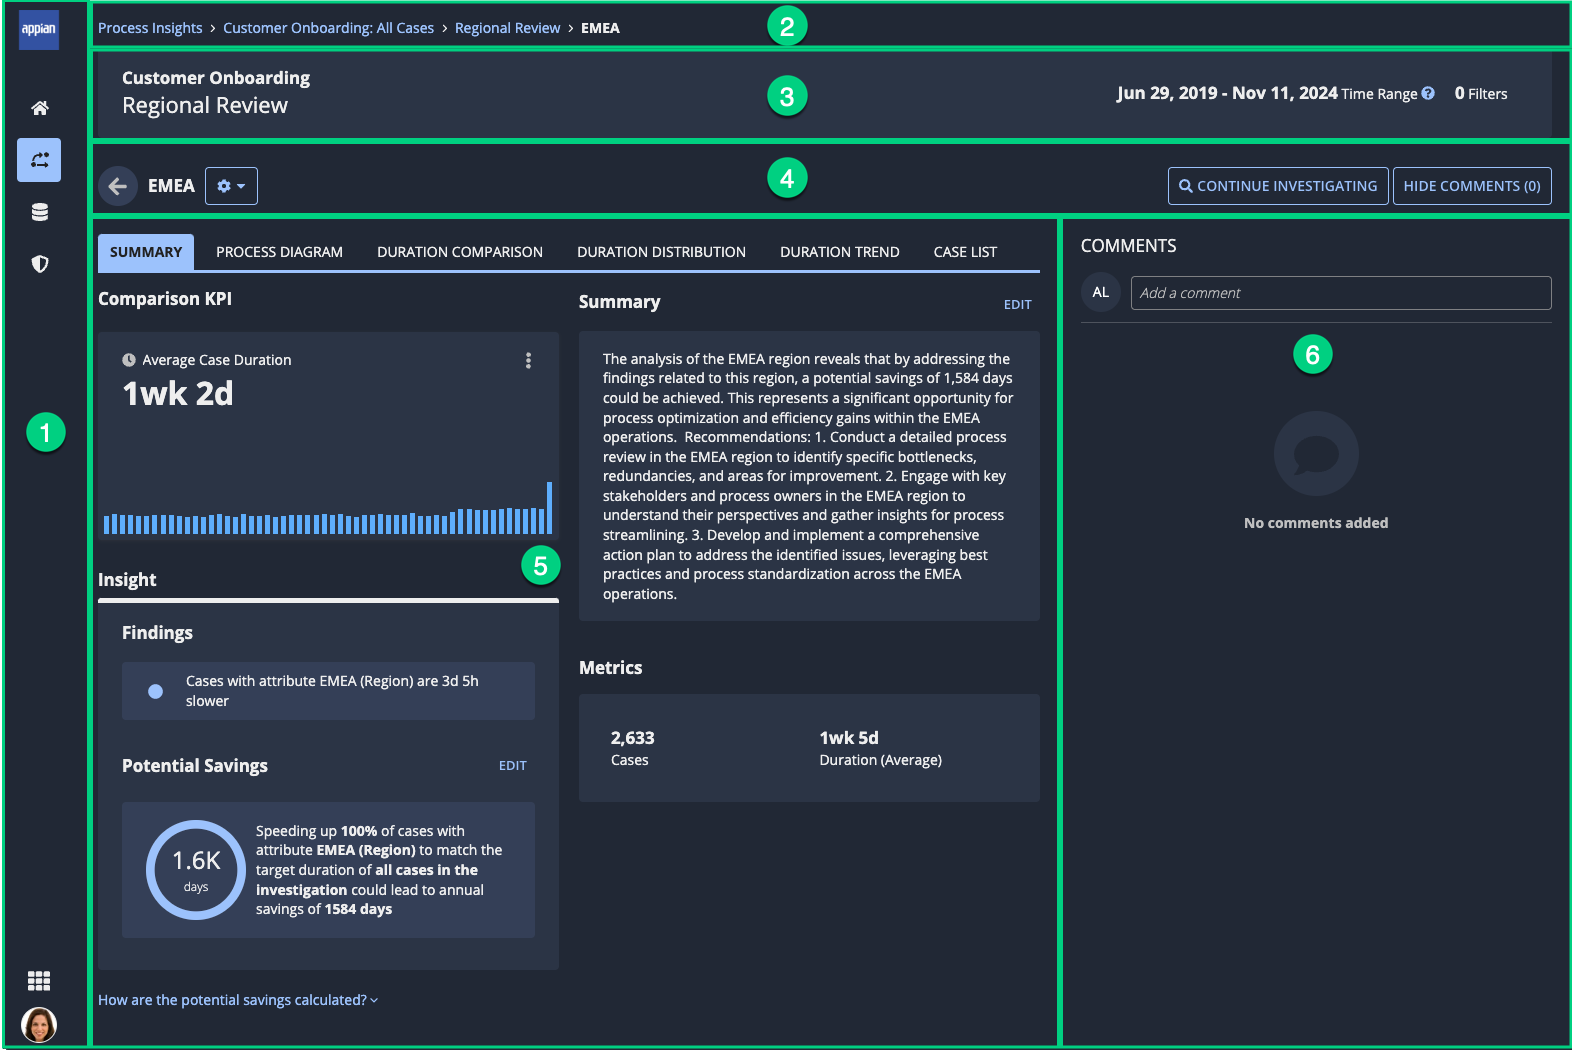Click the 2,633 Cases metric
Screen dimensions: 1572x1050
click(x=632, y=748)
